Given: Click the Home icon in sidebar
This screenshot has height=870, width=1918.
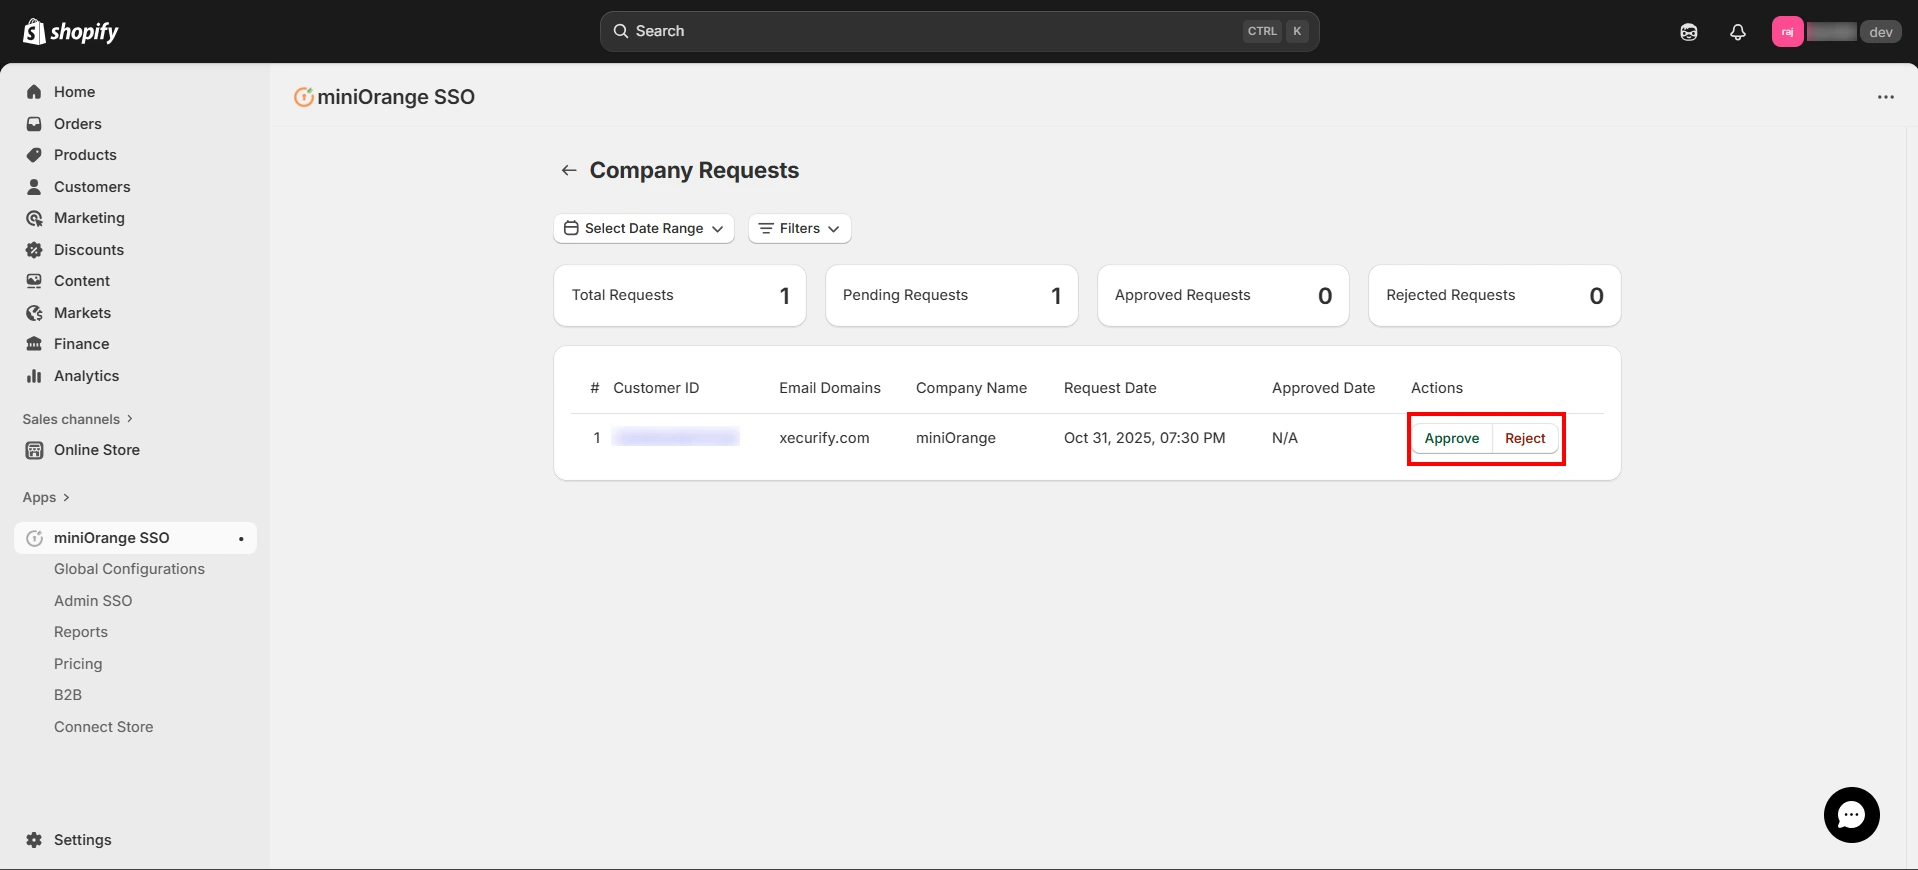Looking at the screenshot, I should [34, 92].
